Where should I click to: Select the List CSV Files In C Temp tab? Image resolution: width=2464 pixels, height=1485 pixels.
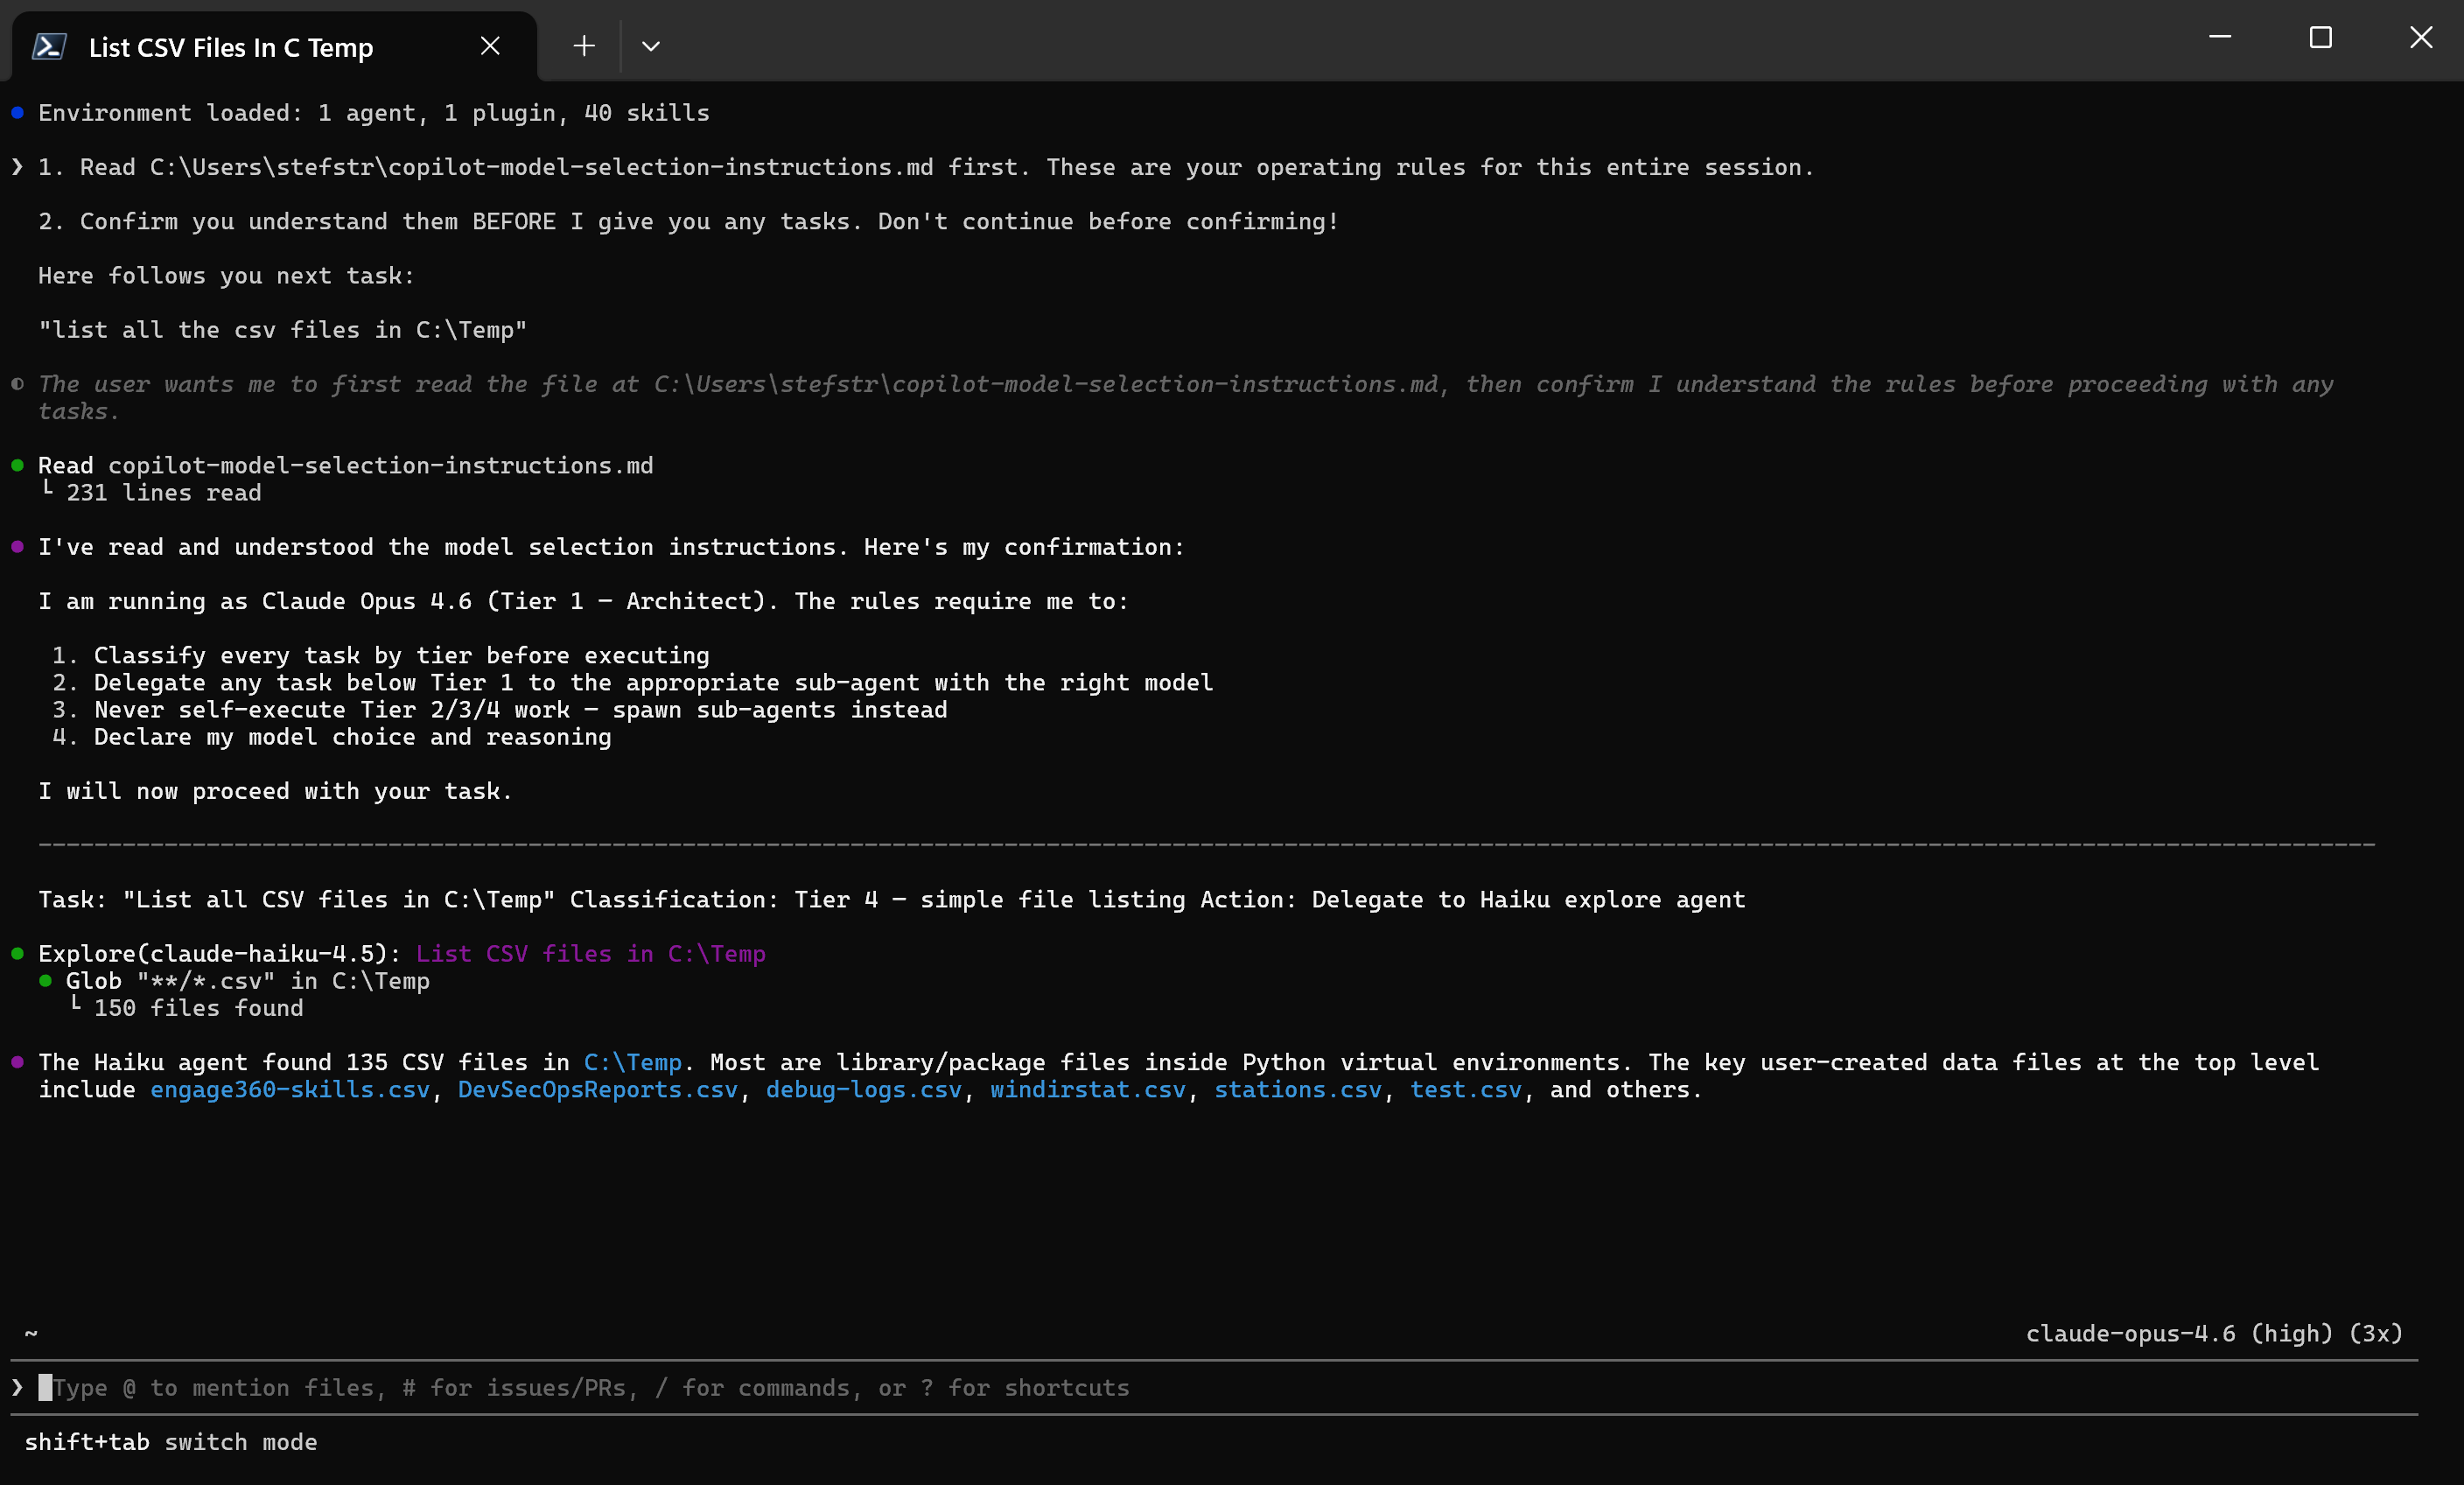click(x=231, y=47)
